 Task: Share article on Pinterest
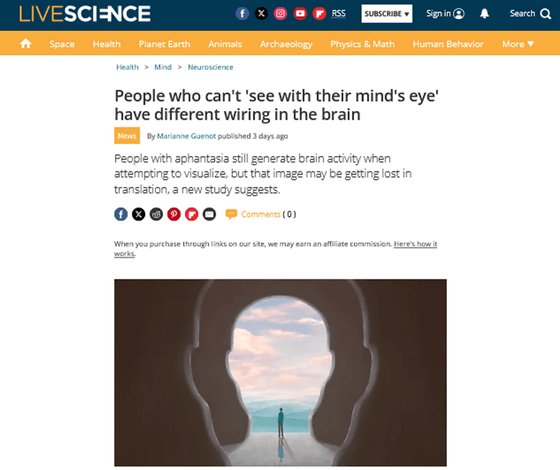tap(174, 214)
